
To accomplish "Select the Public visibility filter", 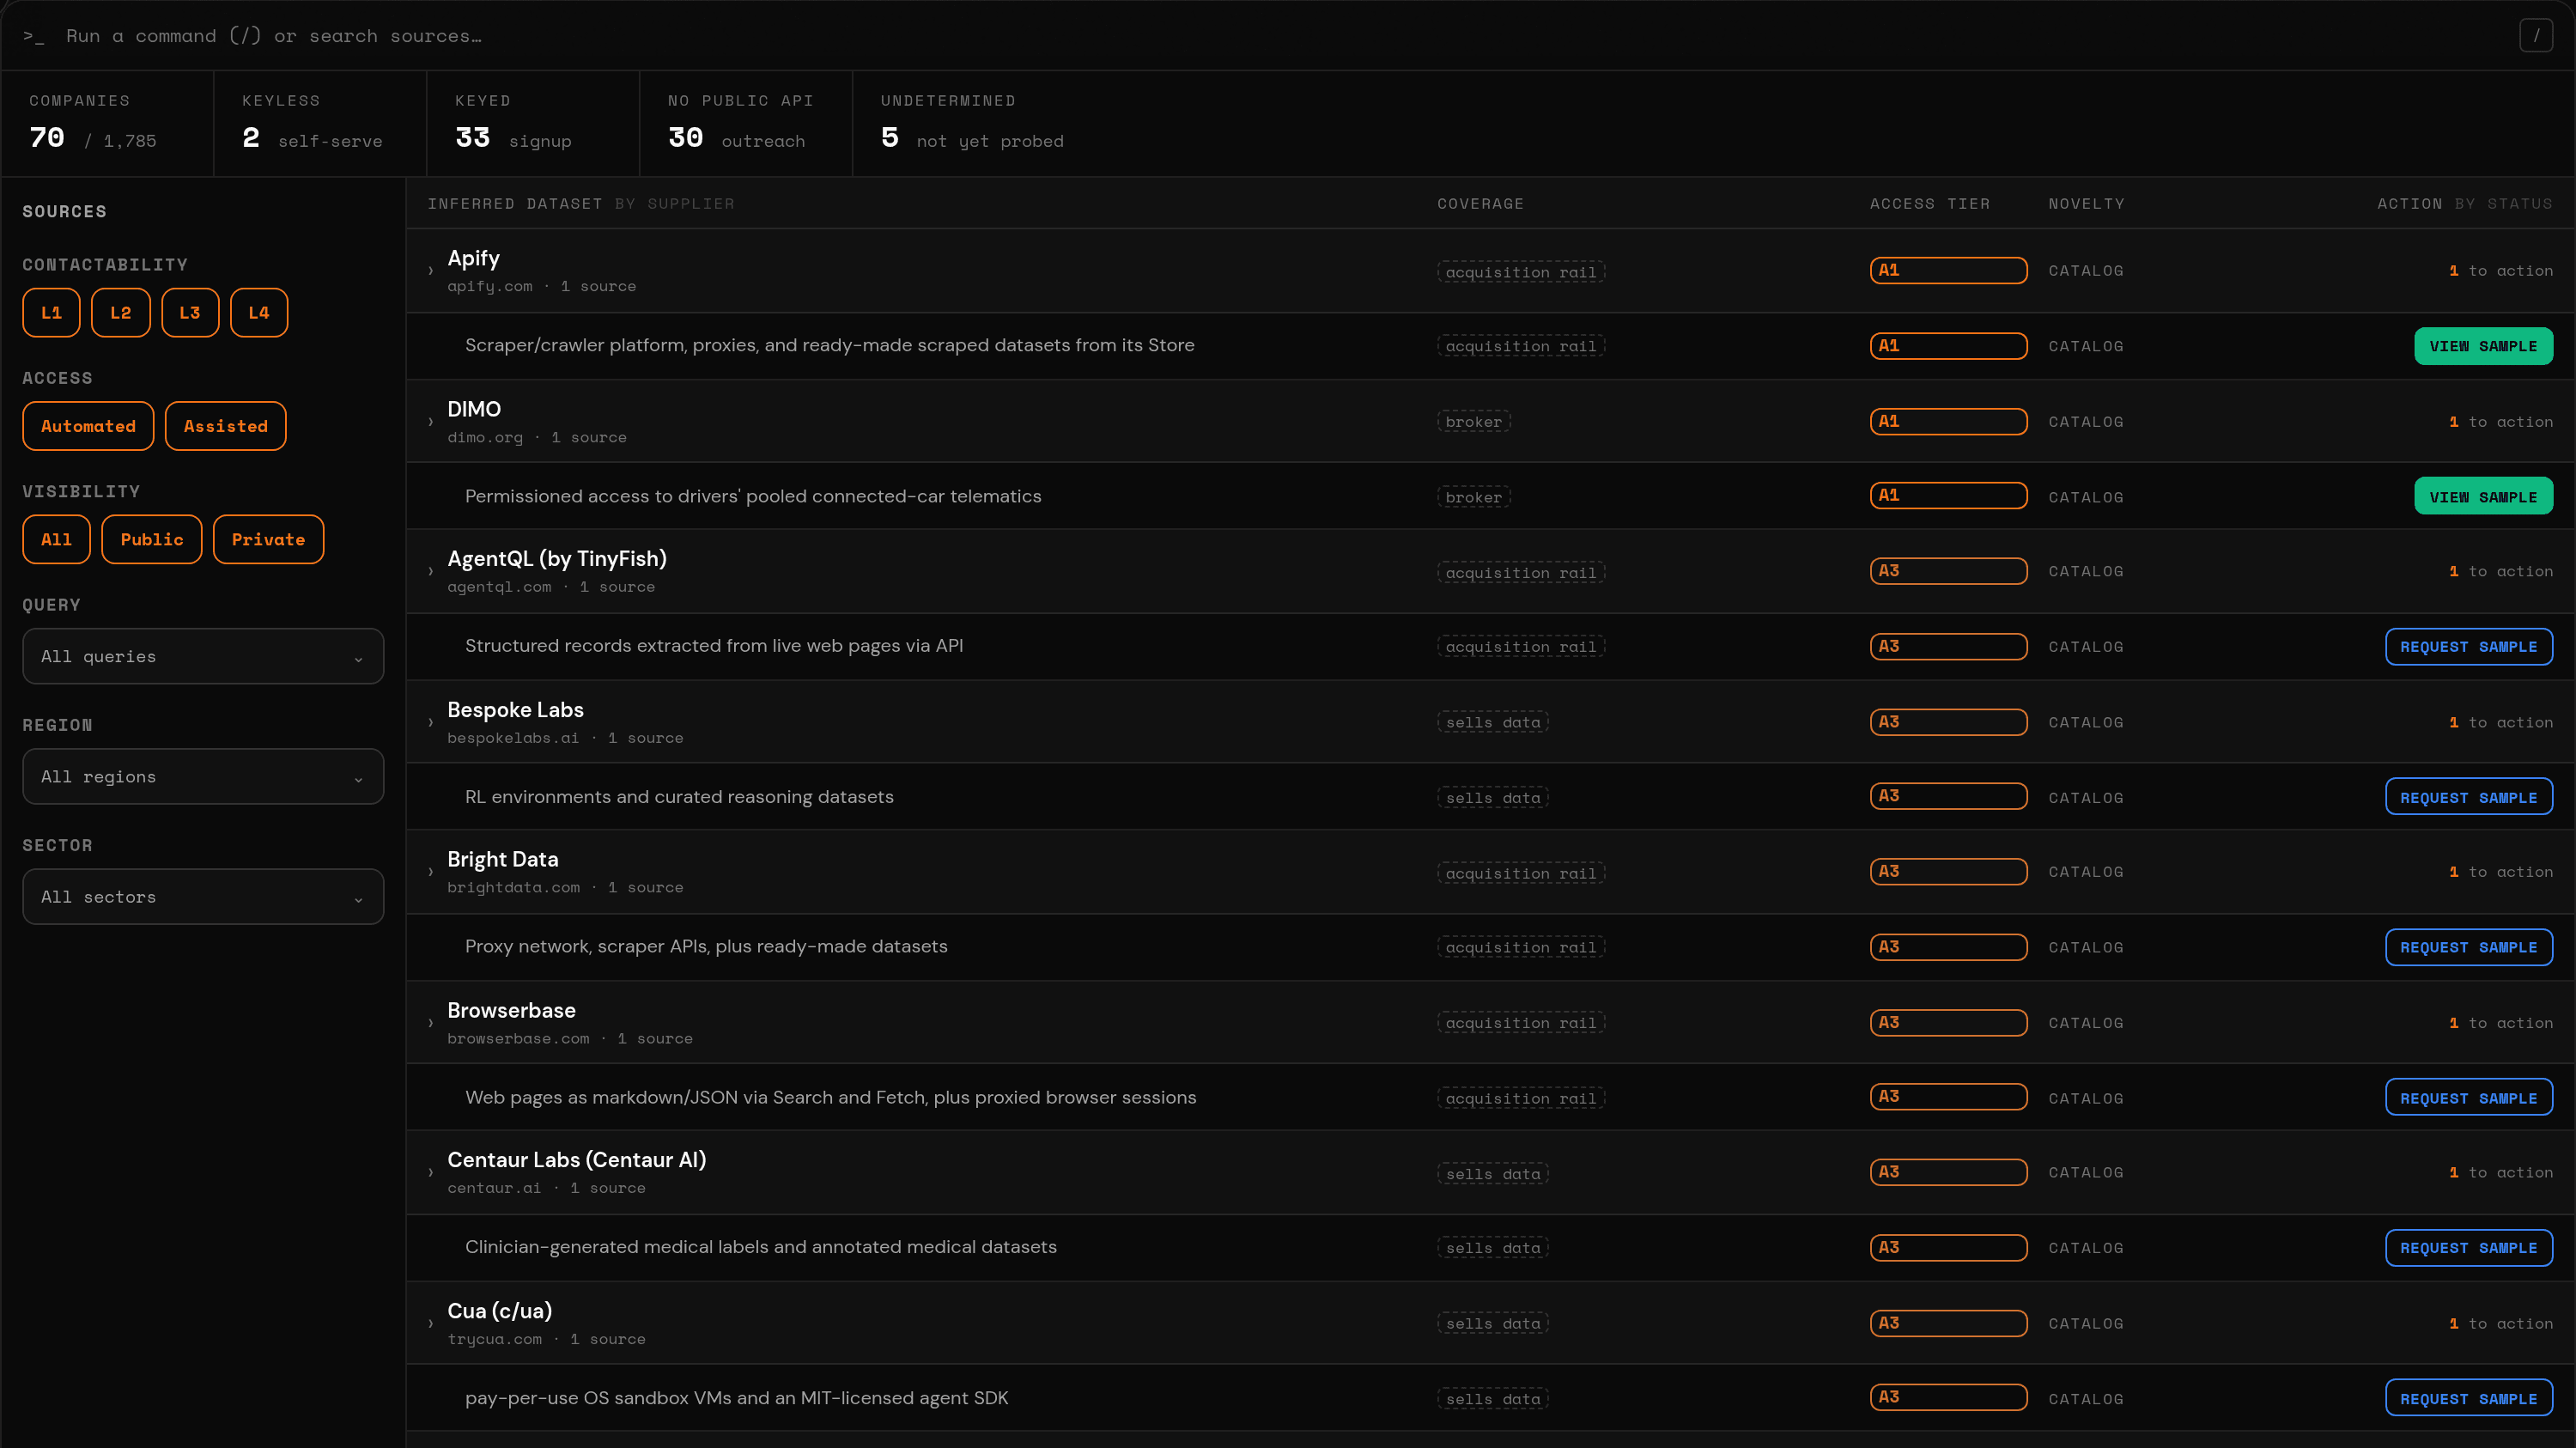I will tap(152, 540).
